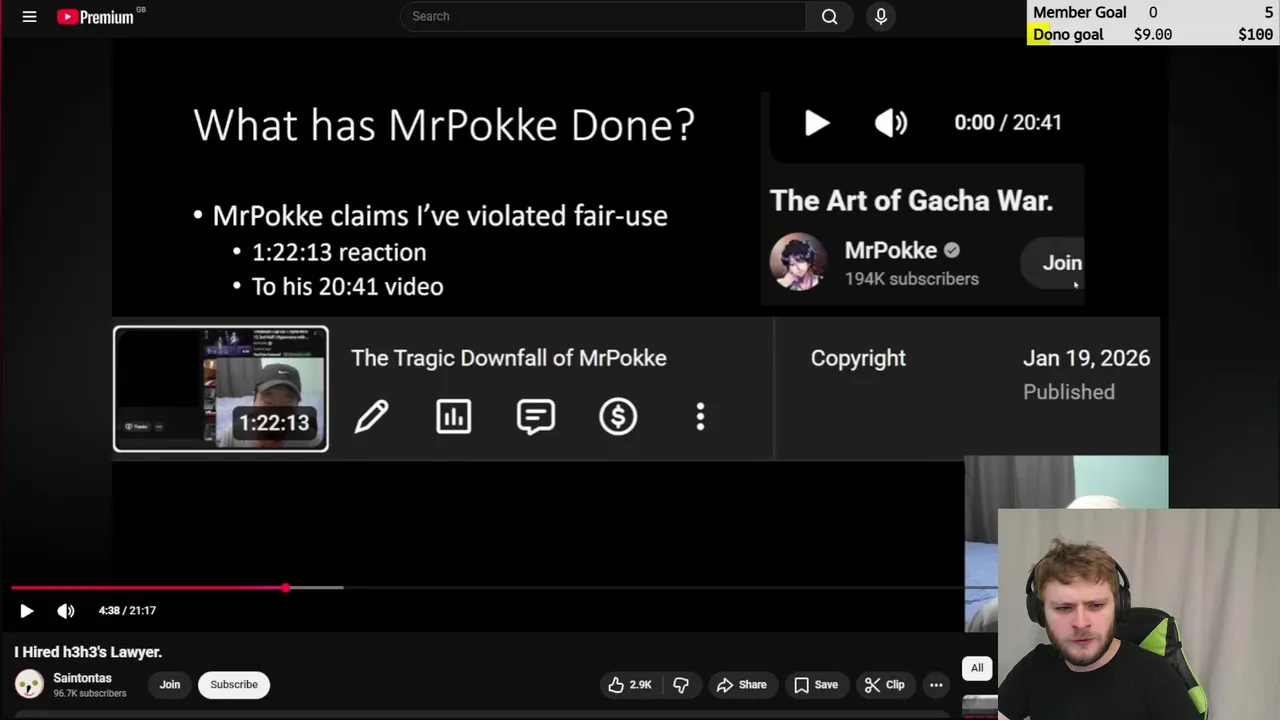
Task: Subscribe to the Saintontas channel
Action: (234, 684)
